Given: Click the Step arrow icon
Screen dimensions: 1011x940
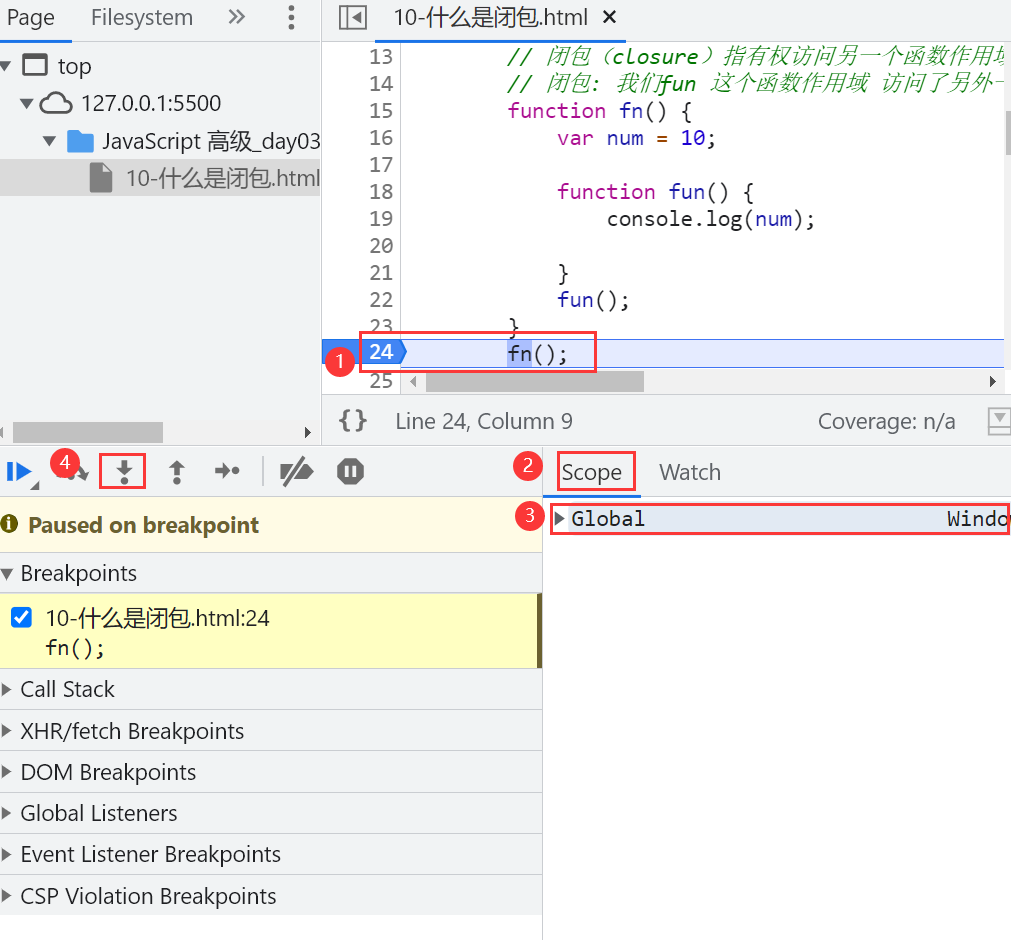Looking at the screenshot, I should coord(228,472).
